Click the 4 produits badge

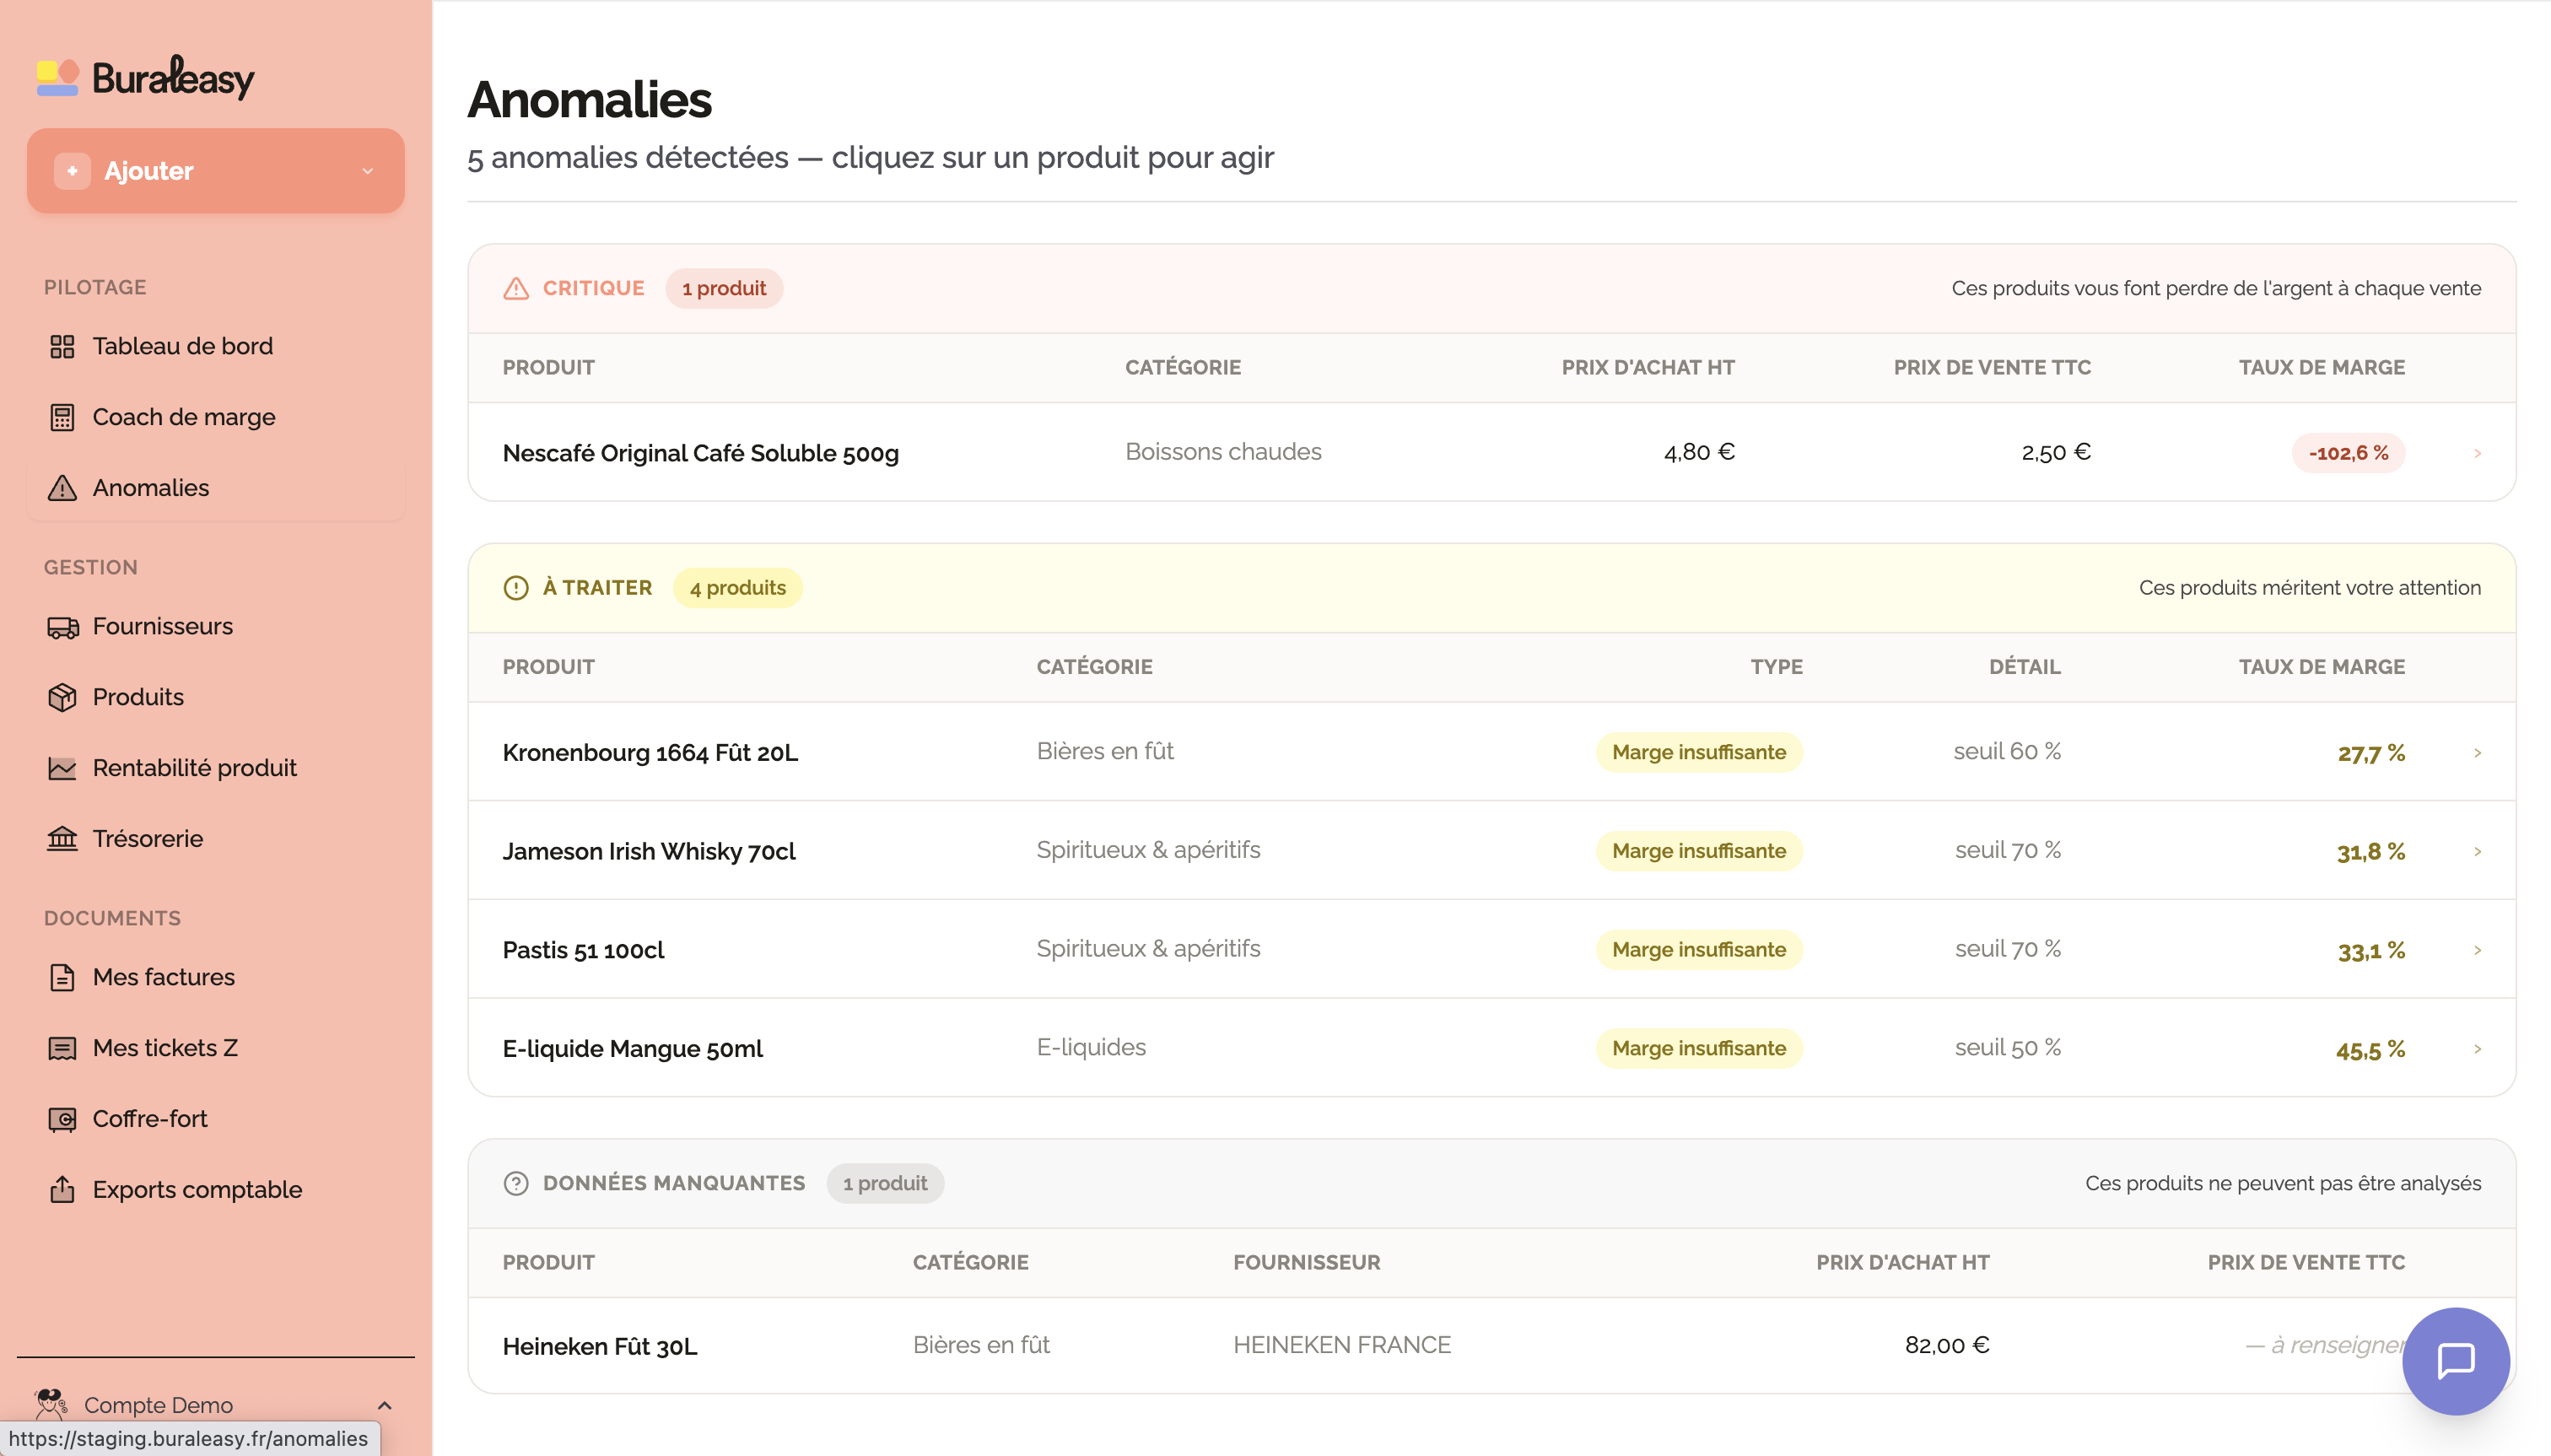coord(738,588)
